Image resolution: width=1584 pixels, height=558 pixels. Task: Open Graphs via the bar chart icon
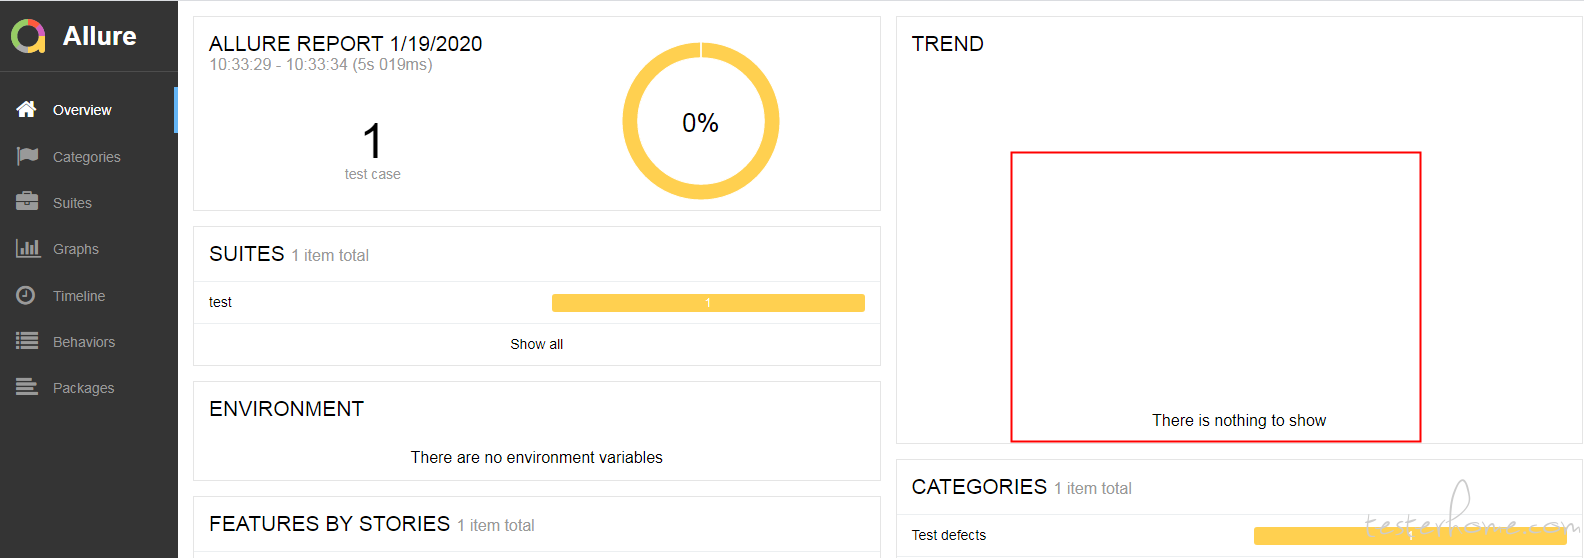tap(27, 248)
